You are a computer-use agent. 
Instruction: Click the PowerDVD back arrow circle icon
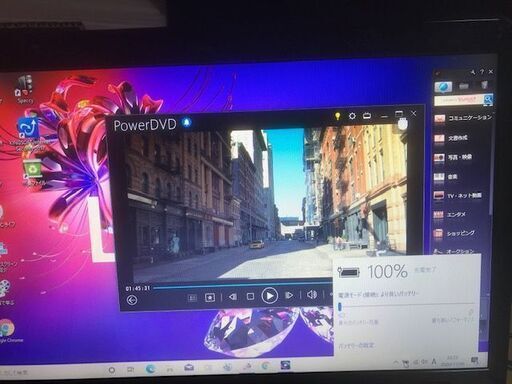point(132,300)
